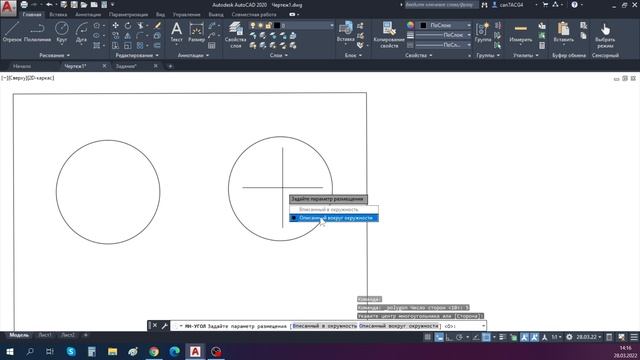The image size is (640, 360).
Task: Open the command line history dropdown arrow
Action: [484, 326]
